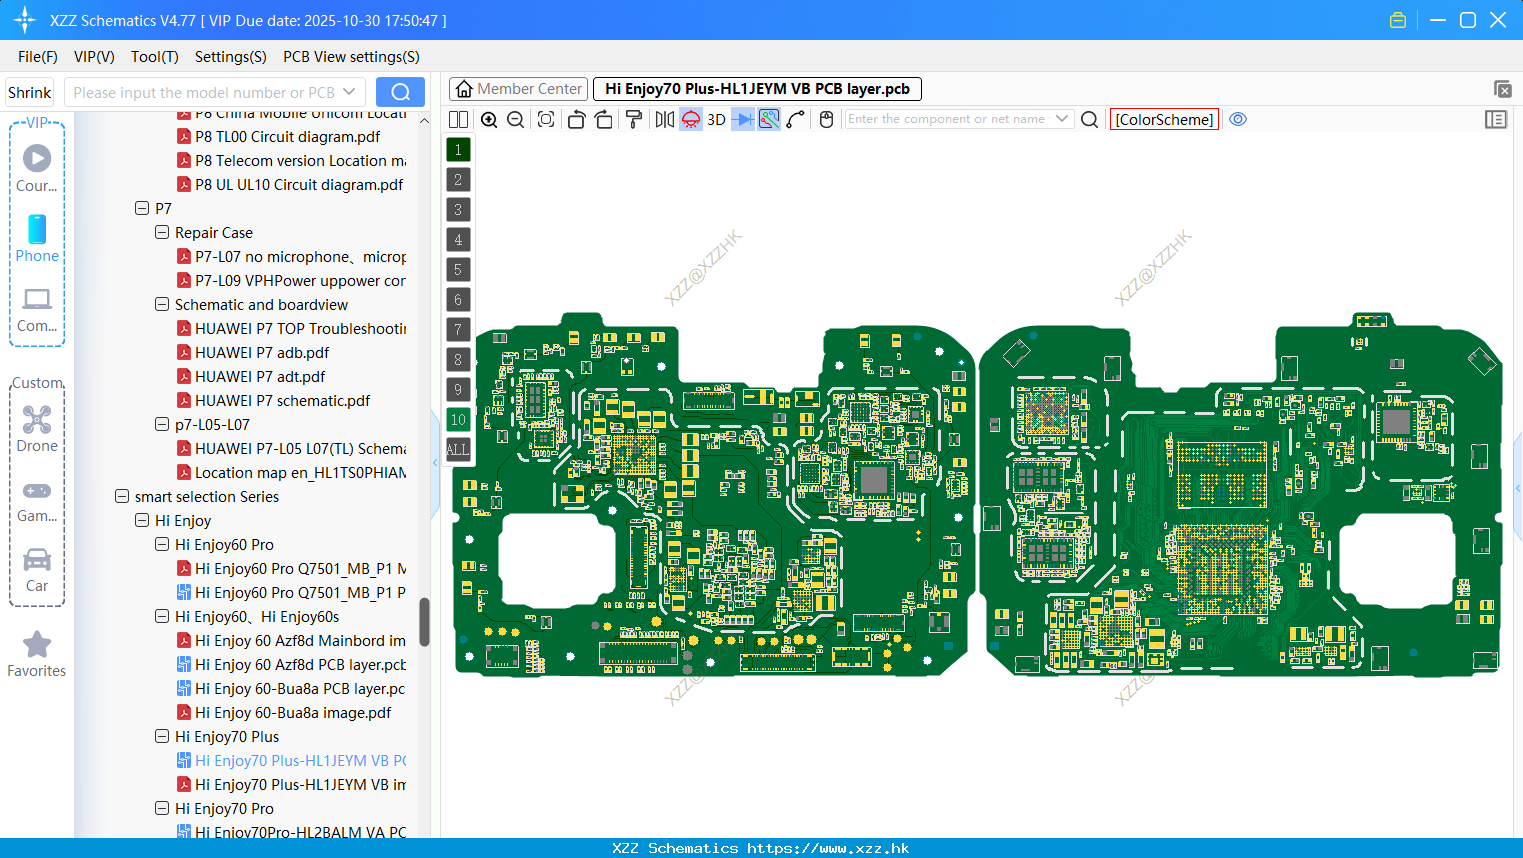Toggle the eye visibility icon
Viewport: 1523px width, 858px height.
(x=1238, y=119)
